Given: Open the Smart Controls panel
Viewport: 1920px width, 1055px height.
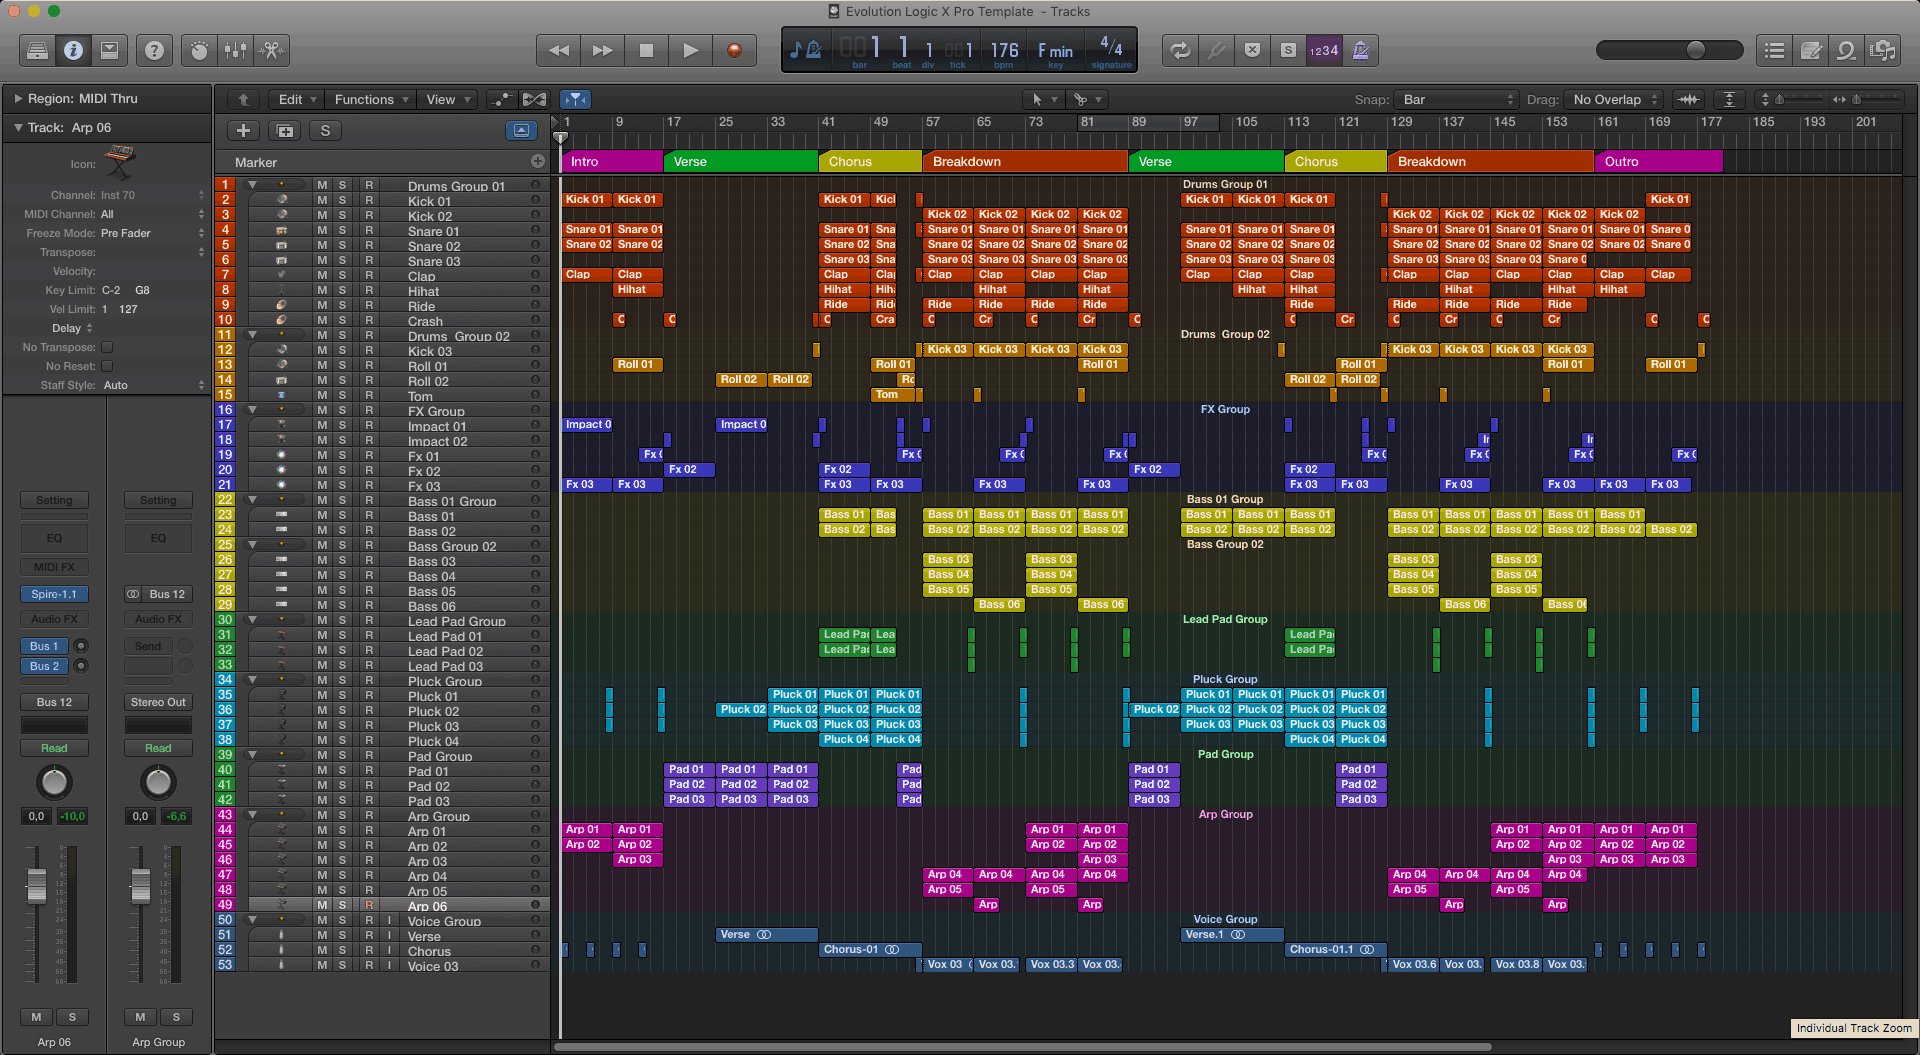Looking at the screenshot, I should pos(199,50).
